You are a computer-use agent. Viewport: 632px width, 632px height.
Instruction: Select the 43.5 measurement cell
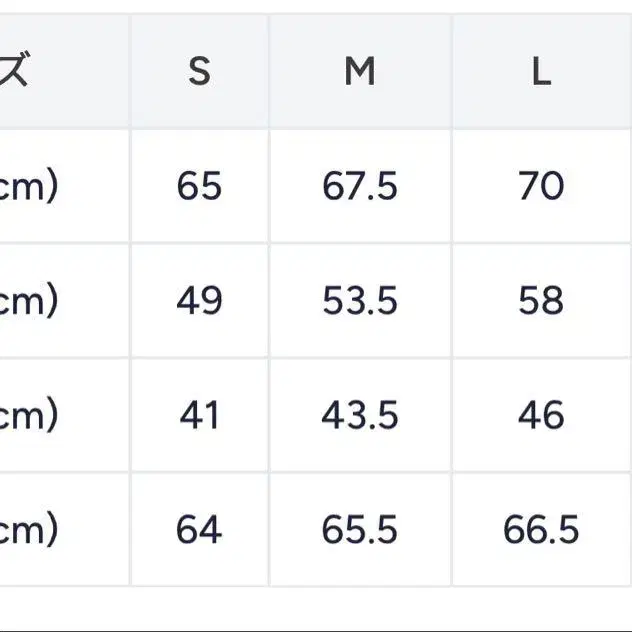point(360,415)
